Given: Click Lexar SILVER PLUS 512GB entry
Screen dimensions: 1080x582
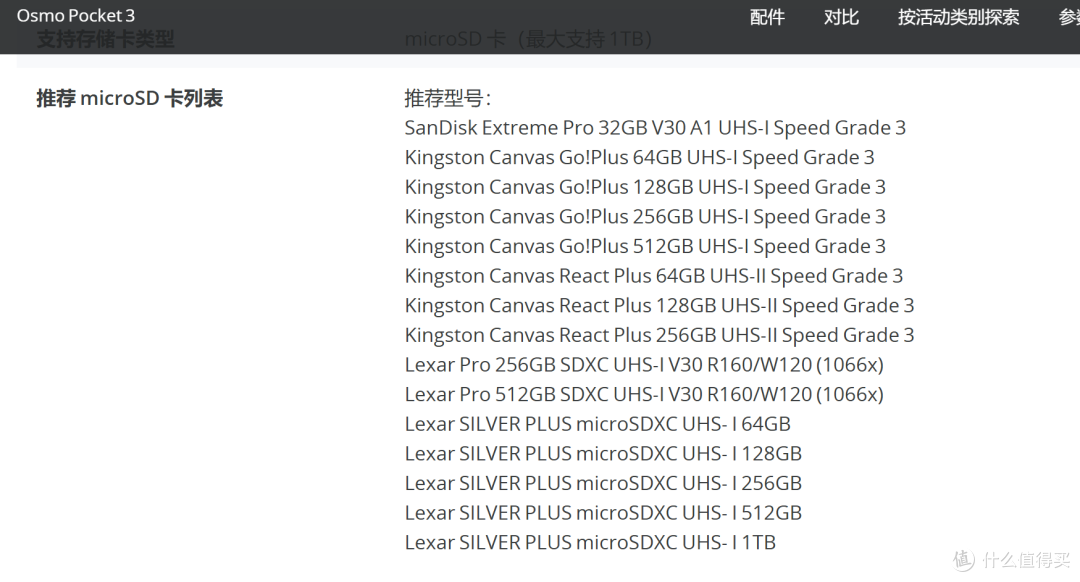Looking at the screenshot, I should (x=603, y=512).
